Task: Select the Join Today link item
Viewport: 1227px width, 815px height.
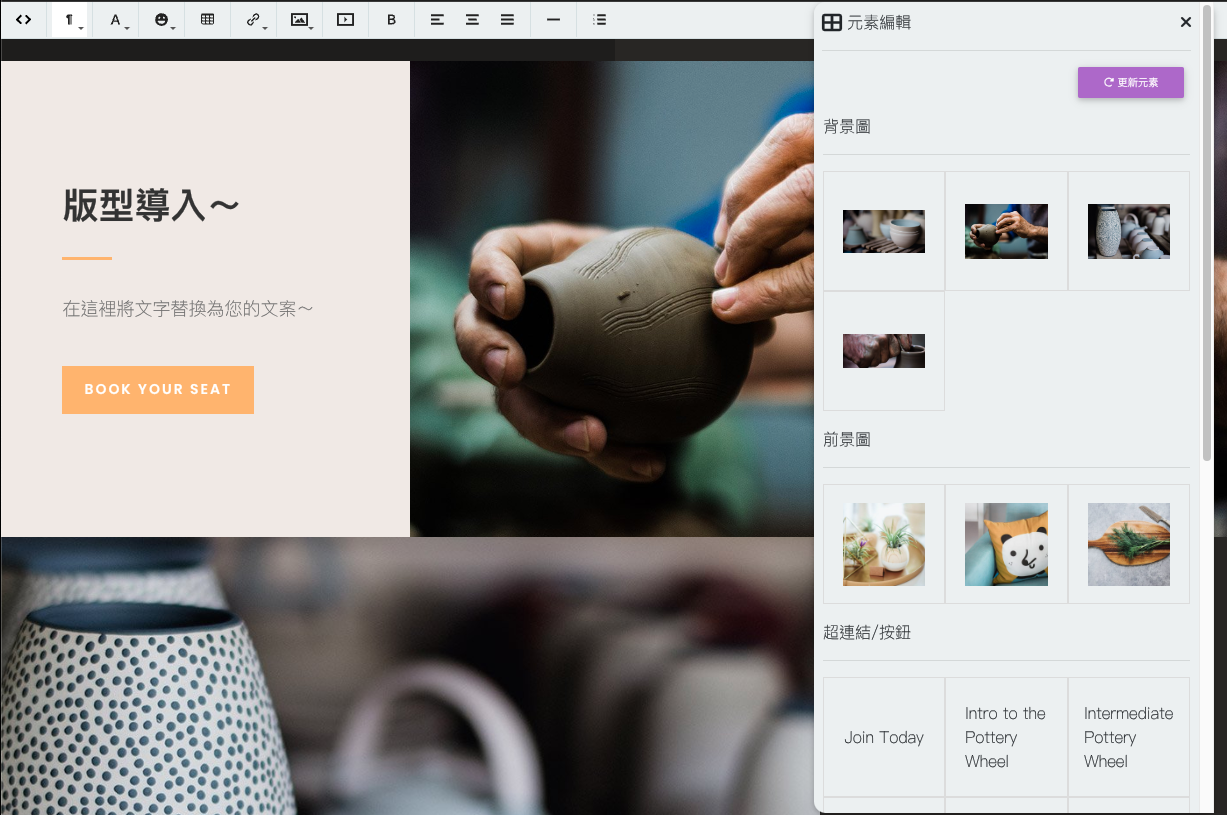Action: pos(884,737)
